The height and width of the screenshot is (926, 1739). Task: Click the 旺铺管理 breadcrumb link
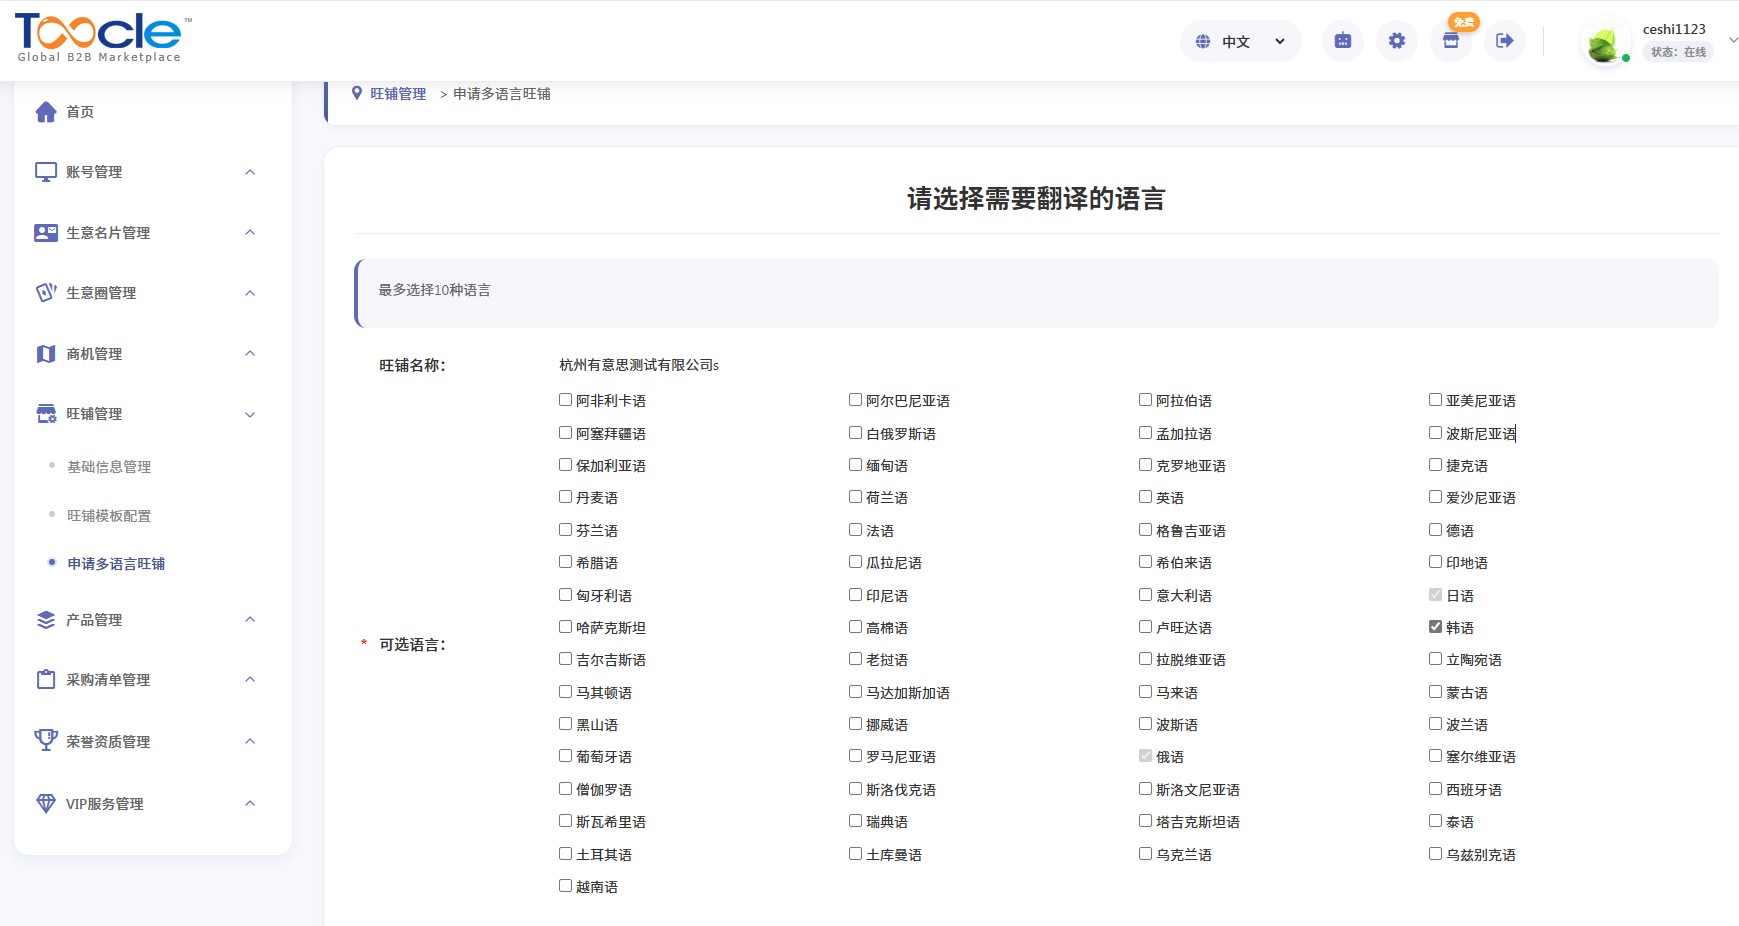click(398, 94)
